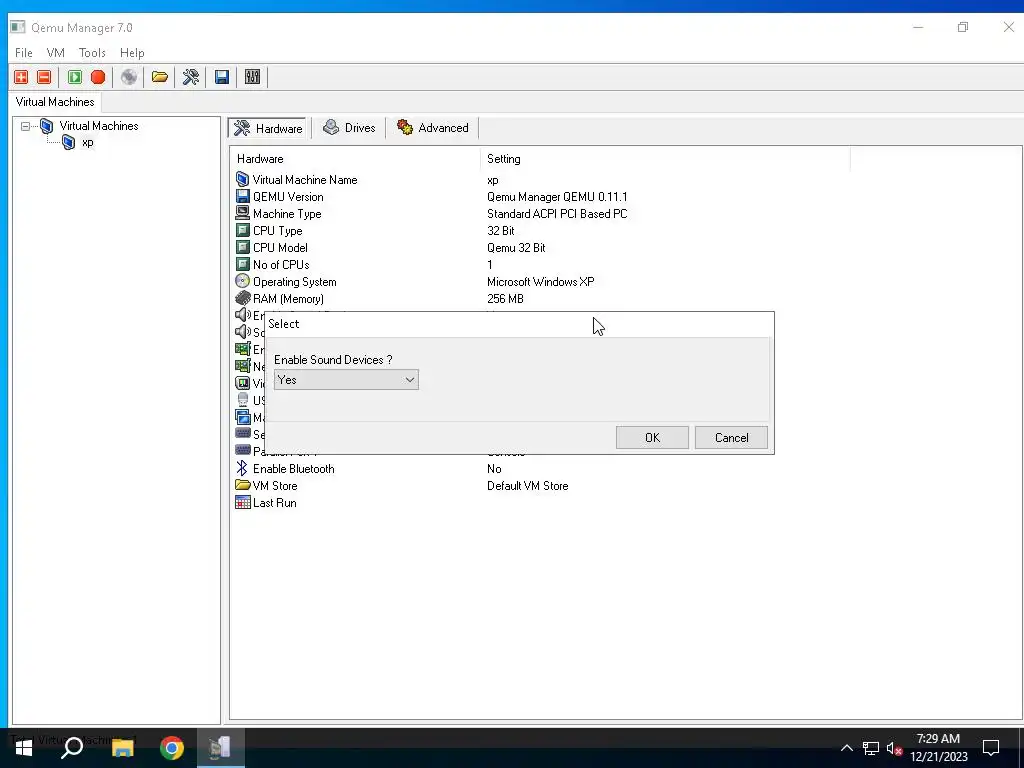Start the VM with green play icon

click(75, 77)
